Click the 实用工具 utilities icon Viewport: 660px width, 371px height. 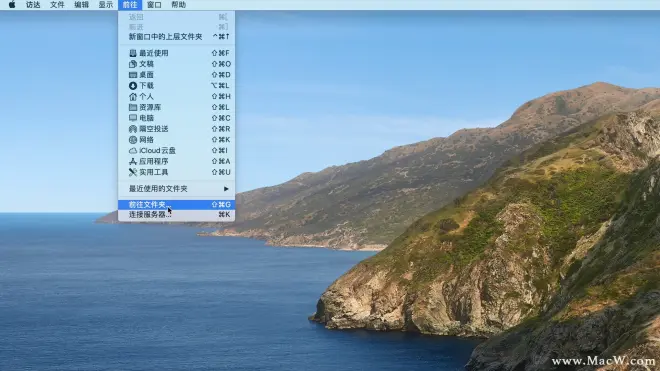tap(133, 172)
